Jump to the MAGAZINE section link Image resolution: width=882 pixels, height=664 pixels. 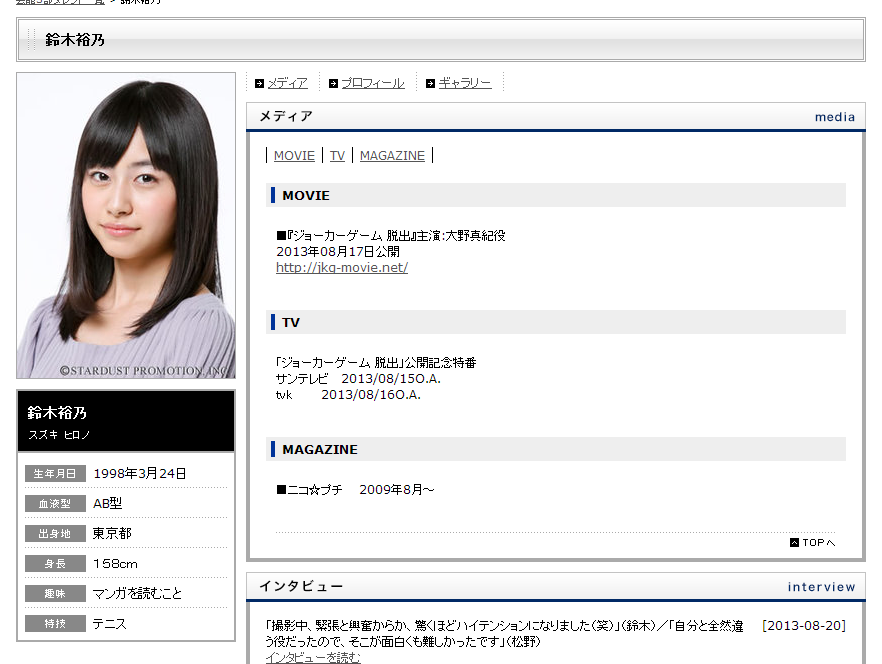(x=392, y=156)
